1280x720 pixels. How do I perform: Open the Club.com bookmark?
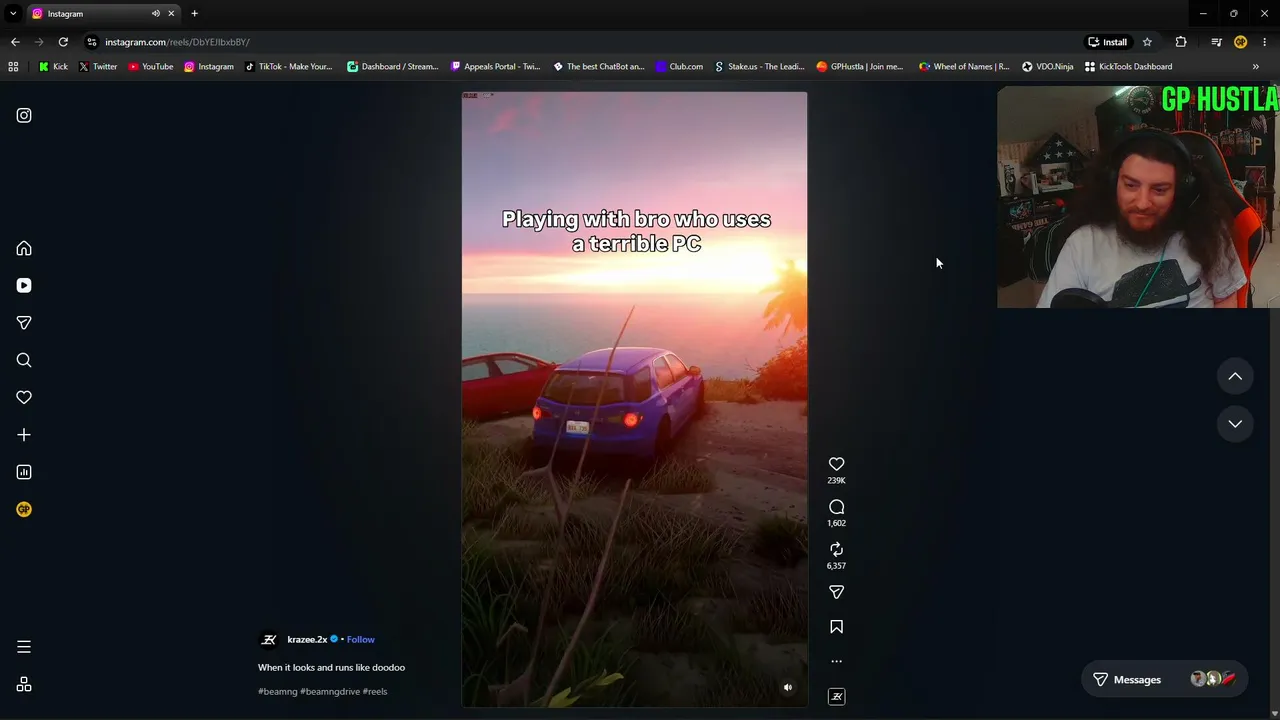pyautogui.click(x=679, y=67)
